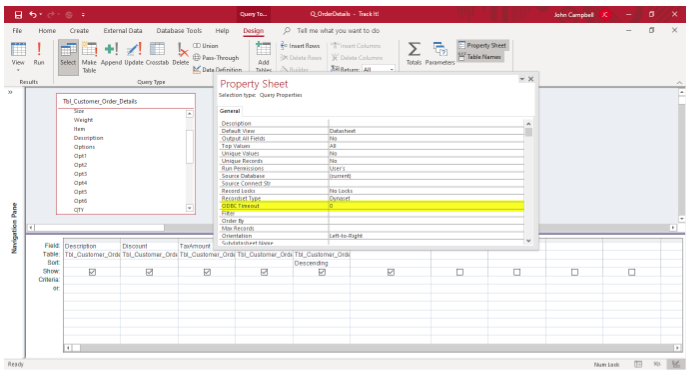Run the query
Screen dimensions: 694x376
coord(39,54)
